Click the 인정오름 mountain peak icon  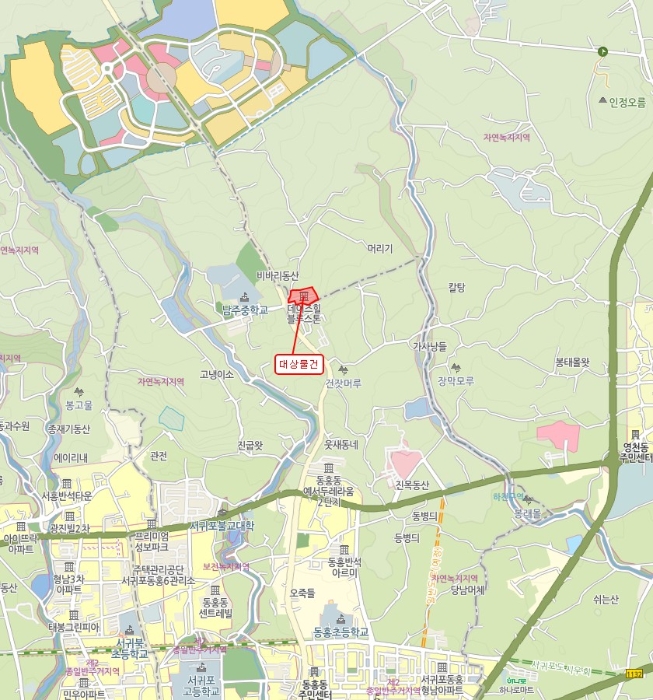[x=603, y=100]
